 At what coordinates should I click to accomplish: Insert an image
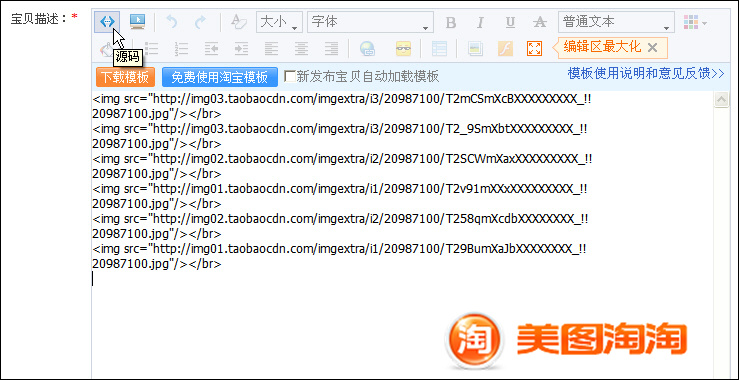tap(475, 49)
